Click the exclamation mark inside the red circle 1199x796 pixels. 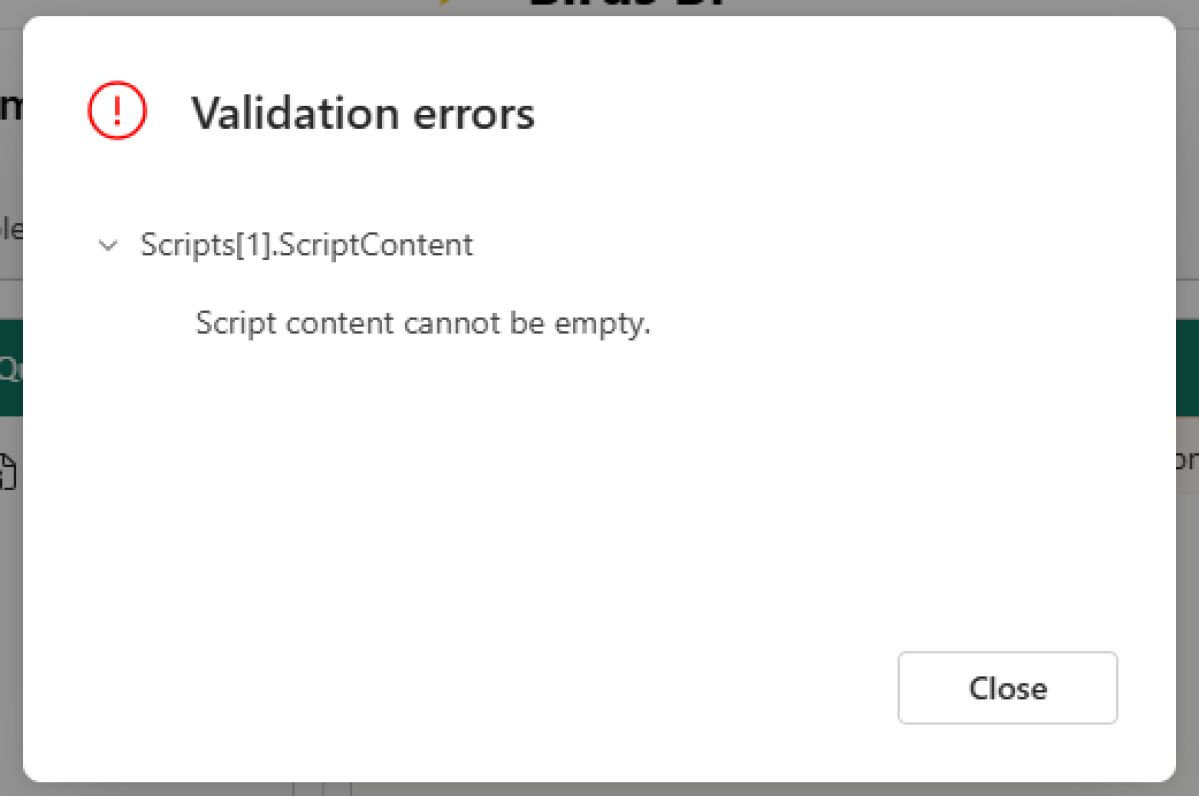point(117,111)
